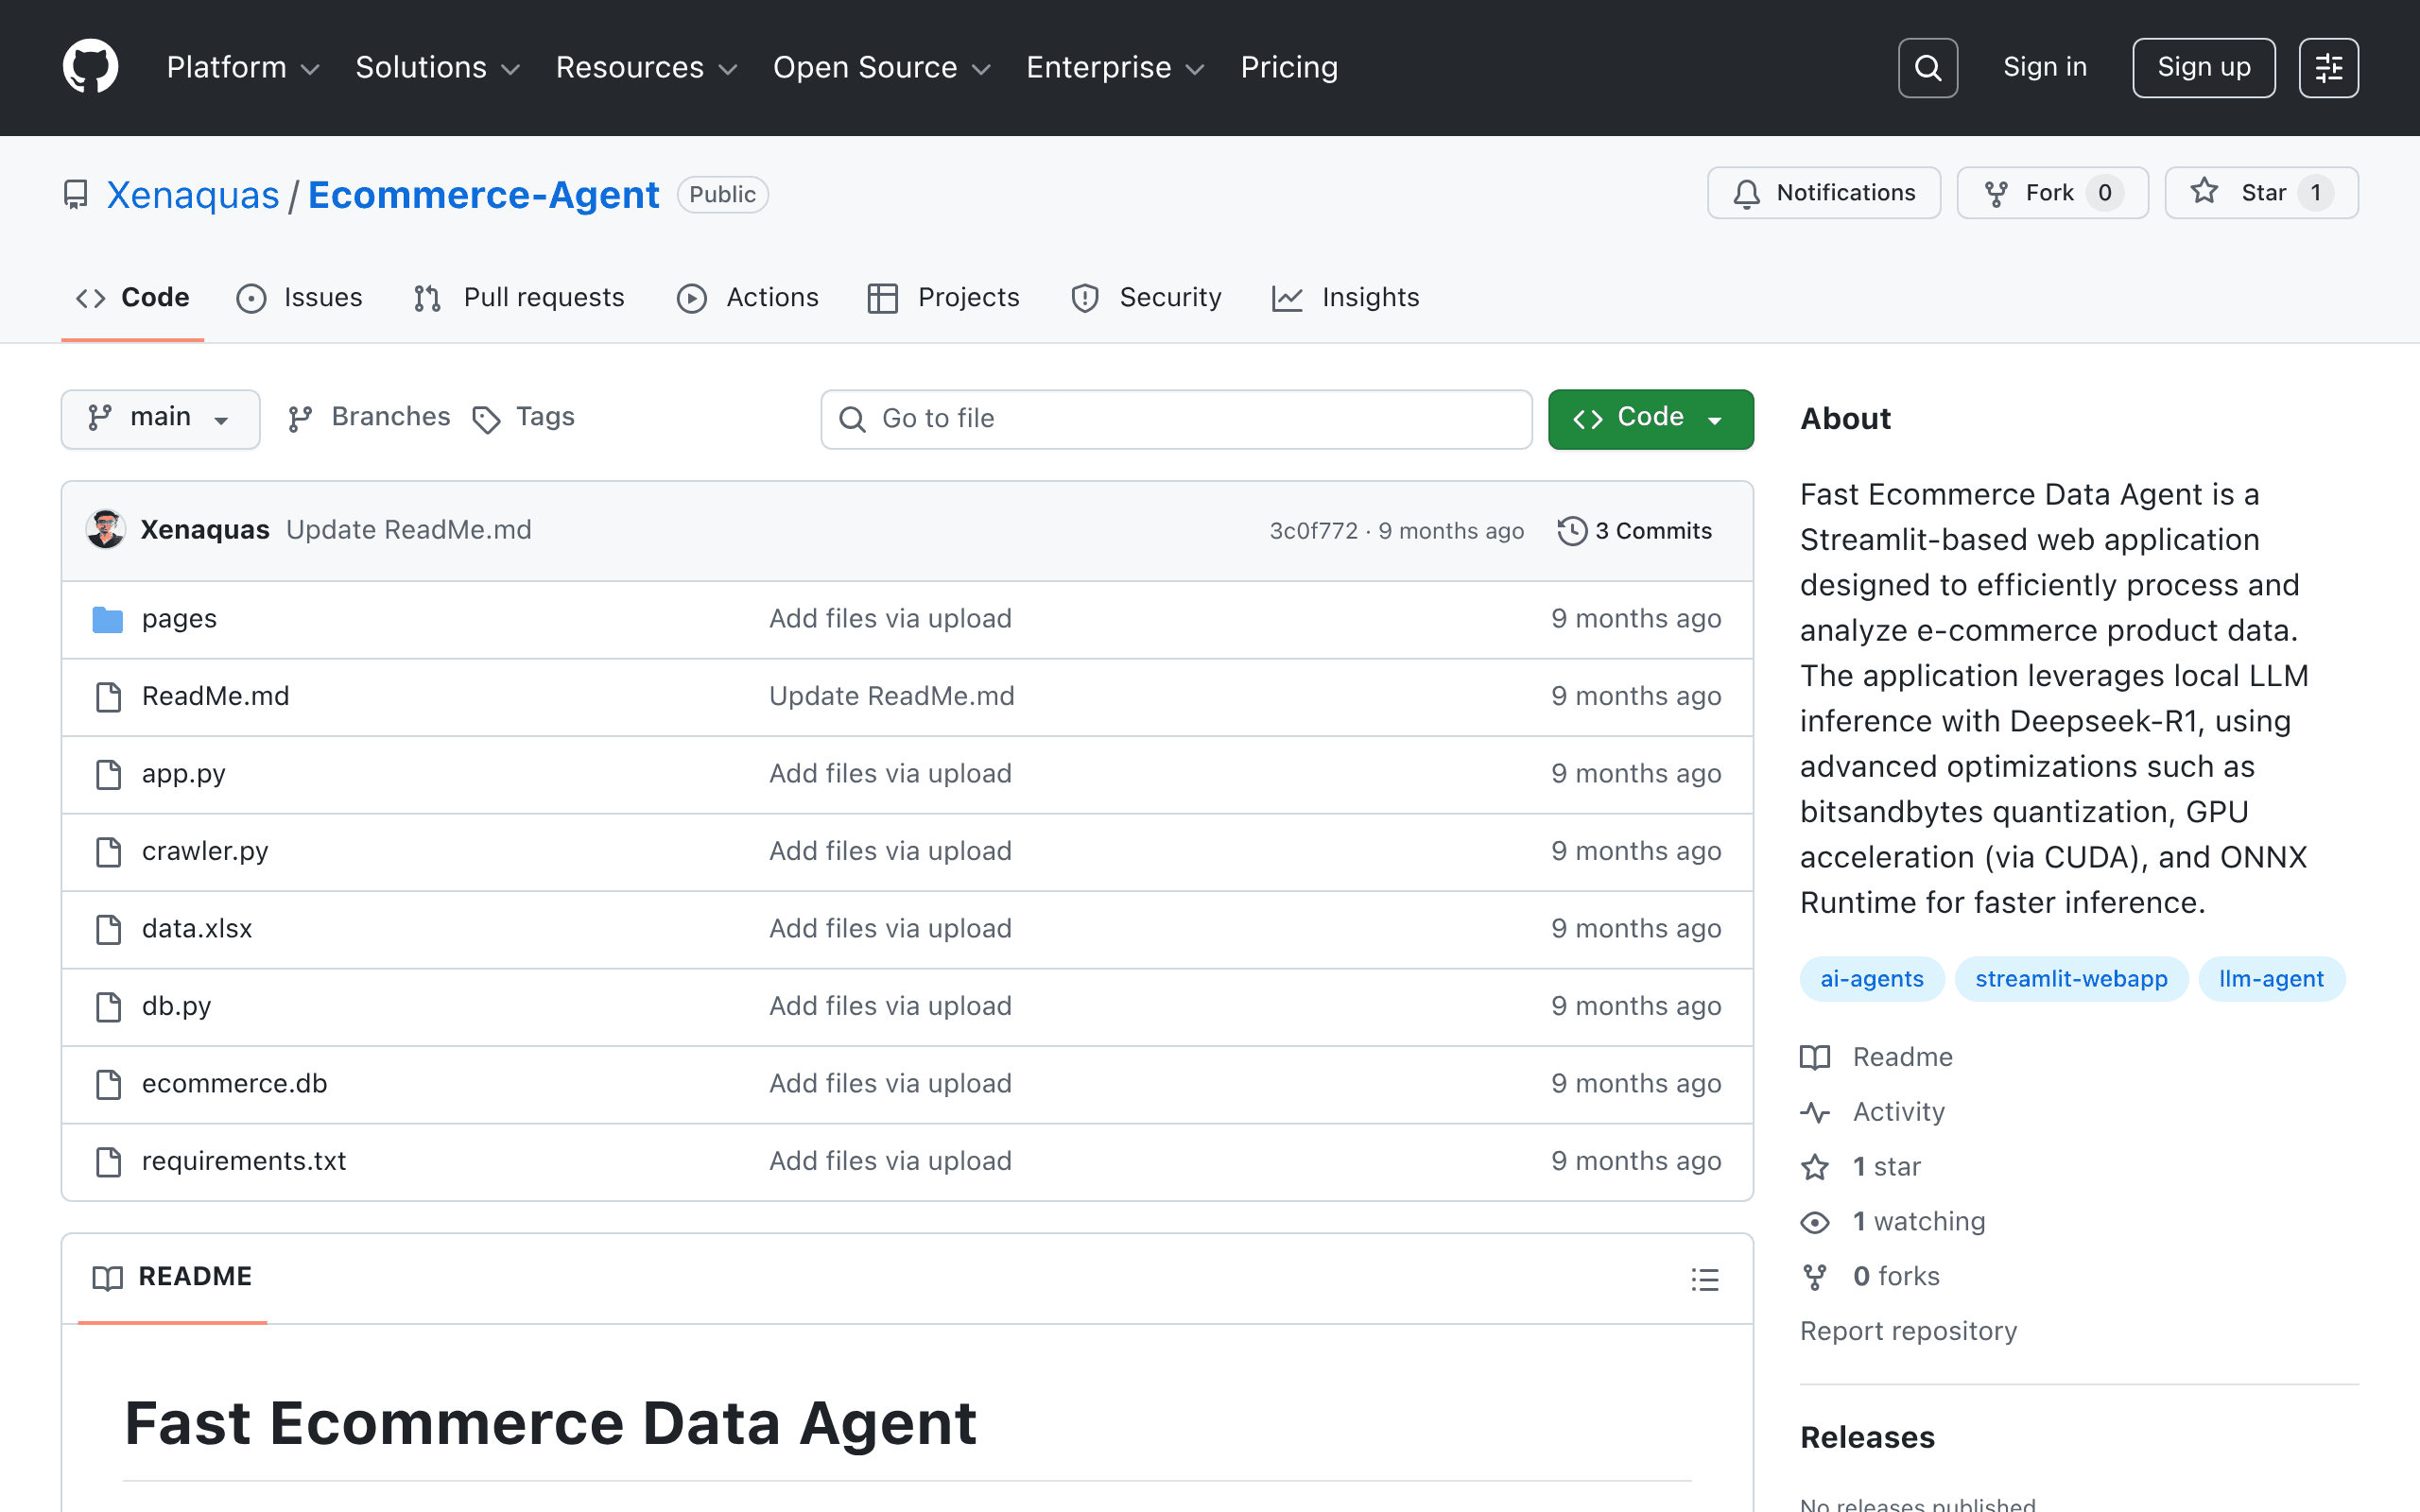Click the Readme book icon in About
2420x1512 pixels.
[x=1815, y=1057]
